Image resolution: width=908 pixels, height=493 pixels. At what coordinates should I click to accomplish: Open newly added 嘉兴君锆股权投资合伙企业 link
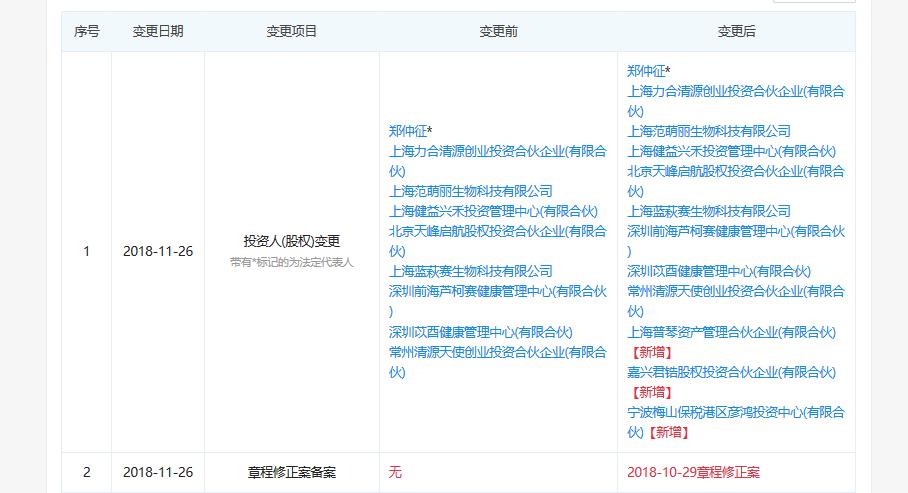pyautogui.click(x=731, y=372)
